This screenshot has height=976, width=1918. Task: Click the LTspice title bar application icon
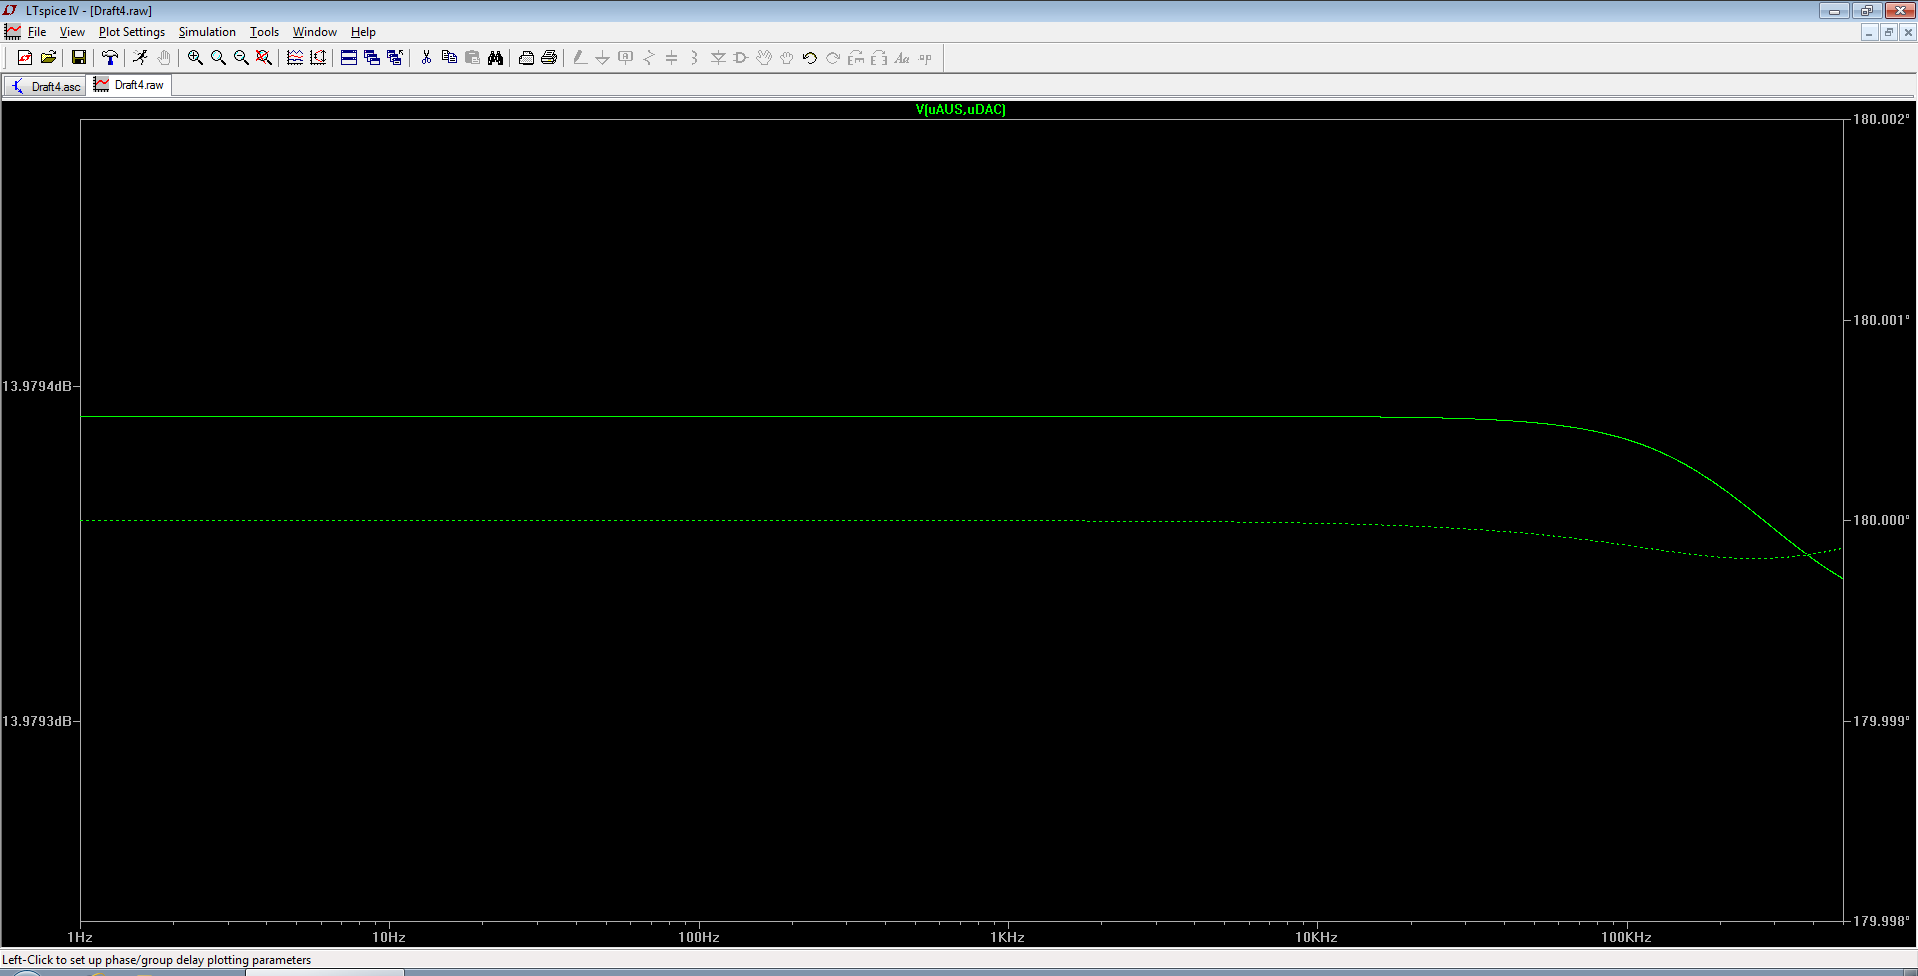[x=11, y=10]
